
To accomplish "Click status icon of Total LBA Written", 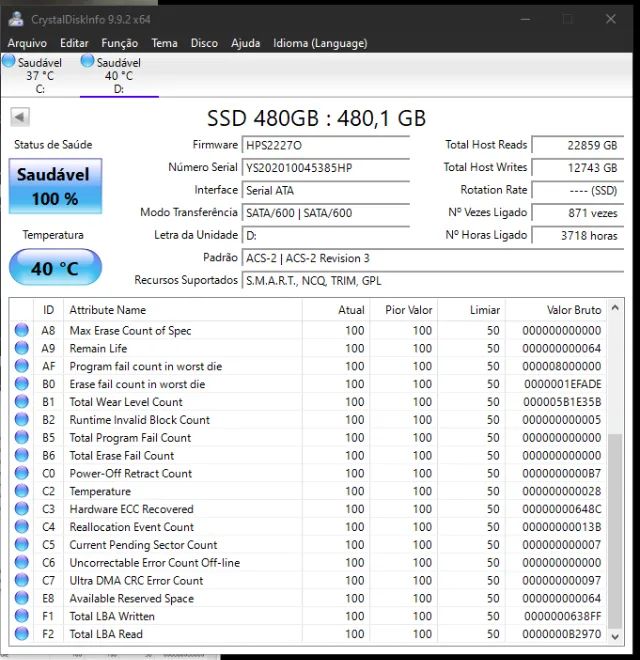I will (x=21, y=616).
